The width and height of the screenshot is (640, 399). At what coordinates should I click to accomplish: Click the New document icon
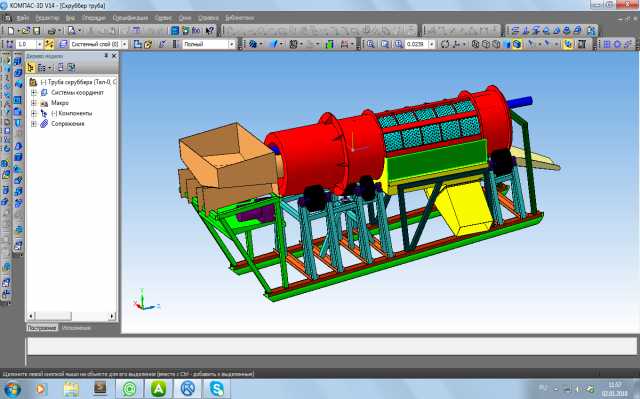point(11,31)
